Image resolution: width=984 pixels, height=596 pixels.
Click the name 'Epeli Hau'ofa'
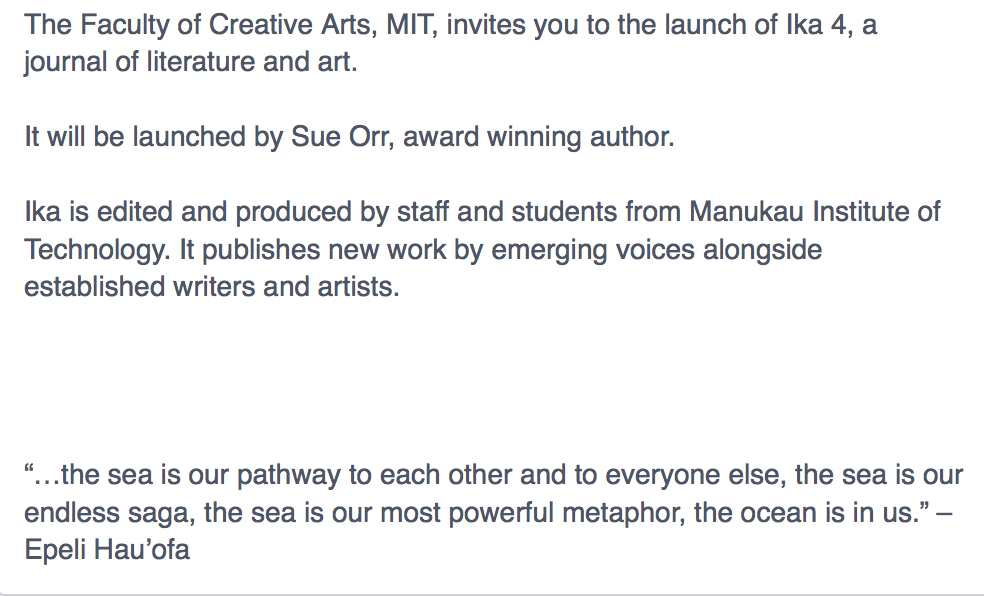[x=107, y=549]
